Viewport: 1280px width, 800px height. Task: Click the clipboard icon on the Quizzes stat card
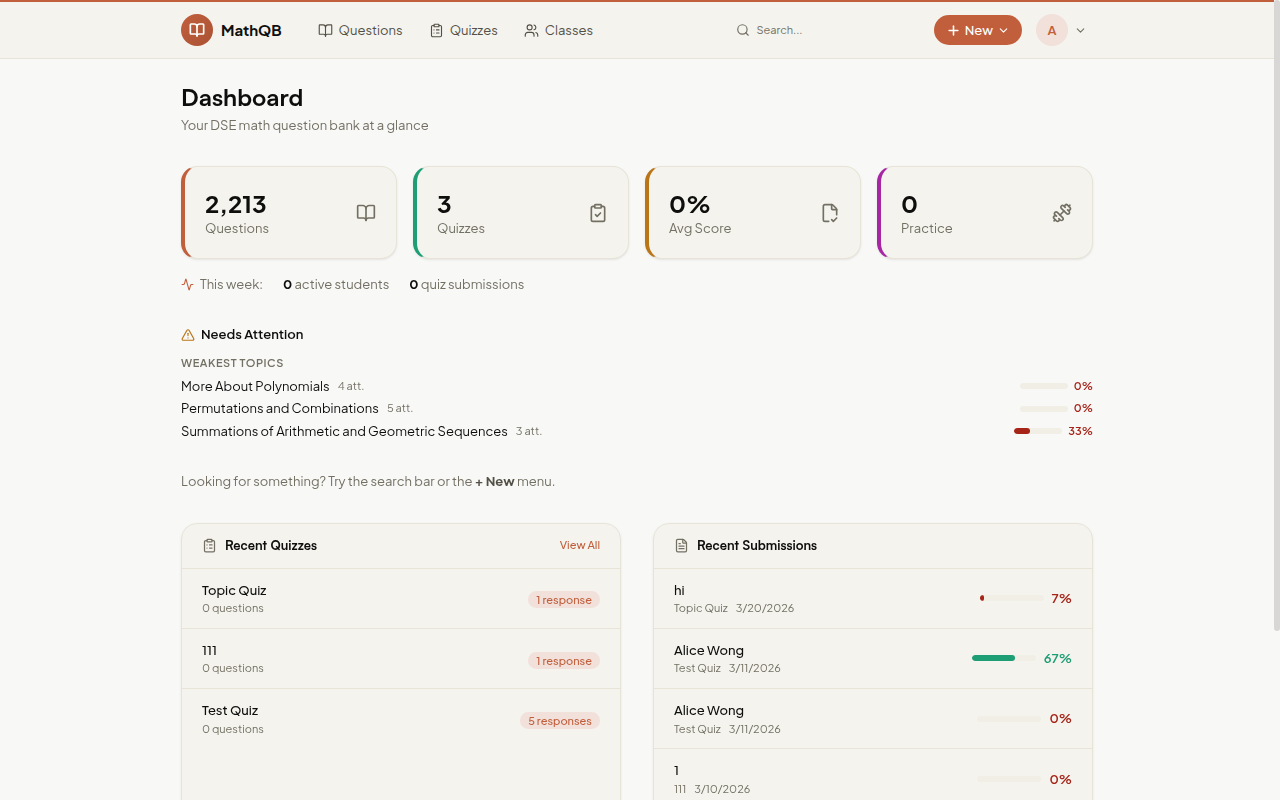tap(597, 212)
